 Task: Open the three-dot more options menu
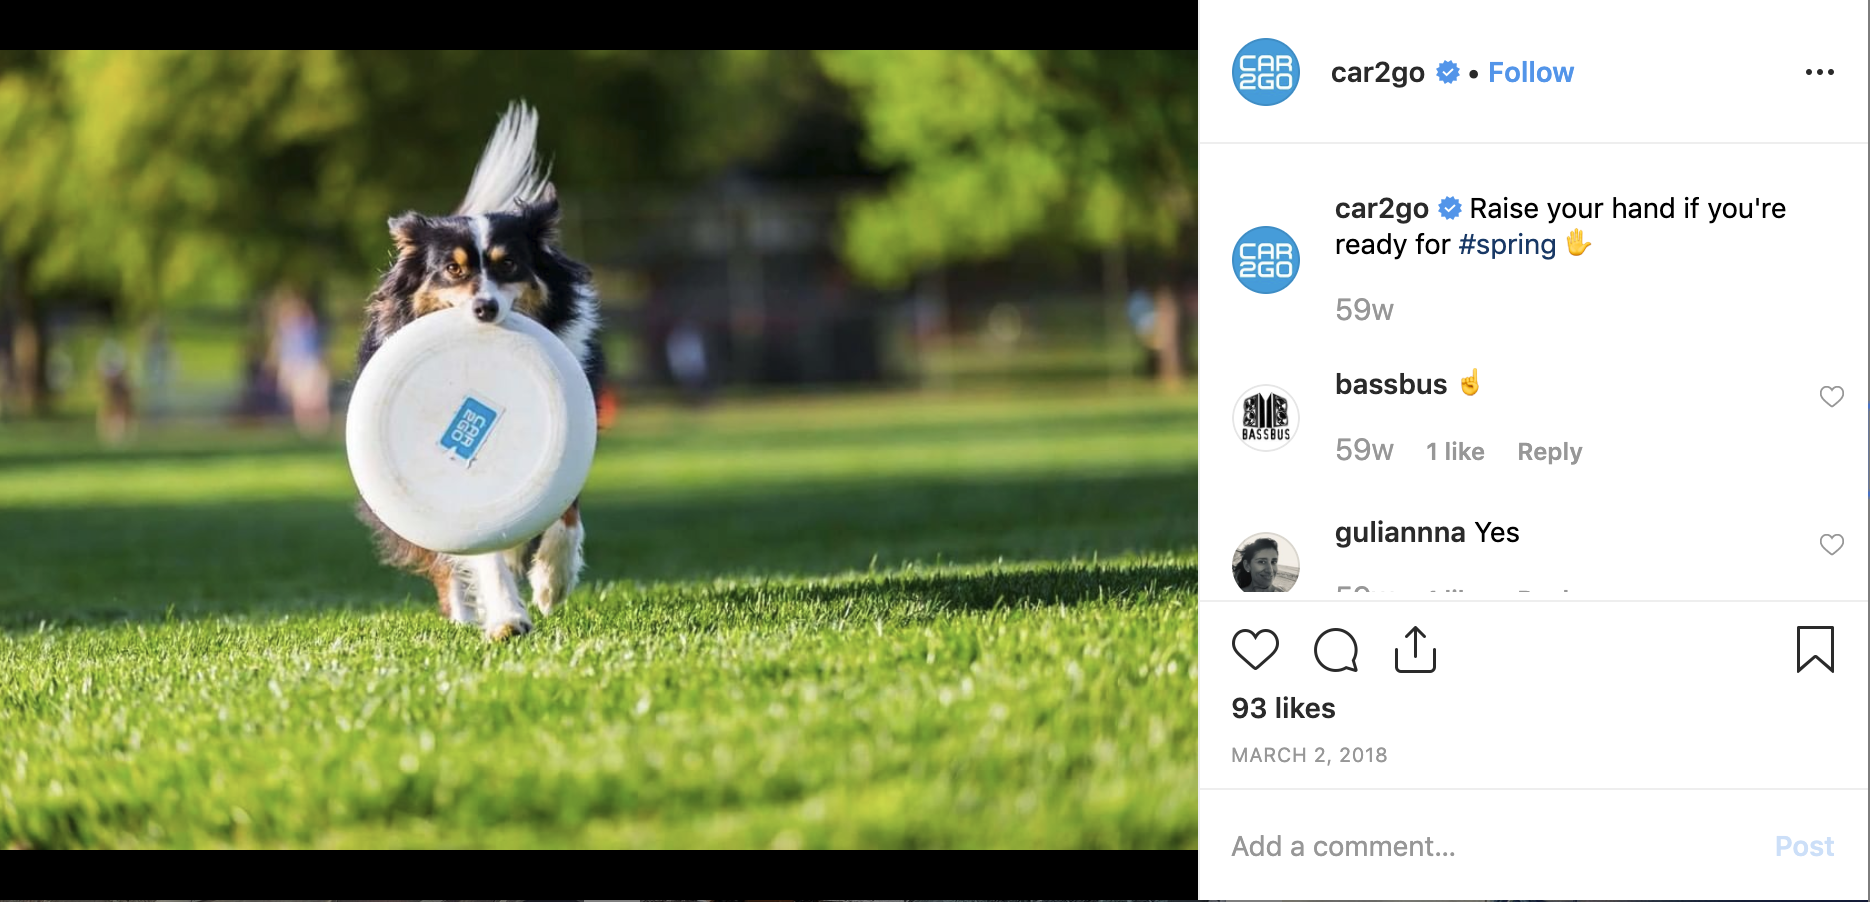coord(1820,72)
